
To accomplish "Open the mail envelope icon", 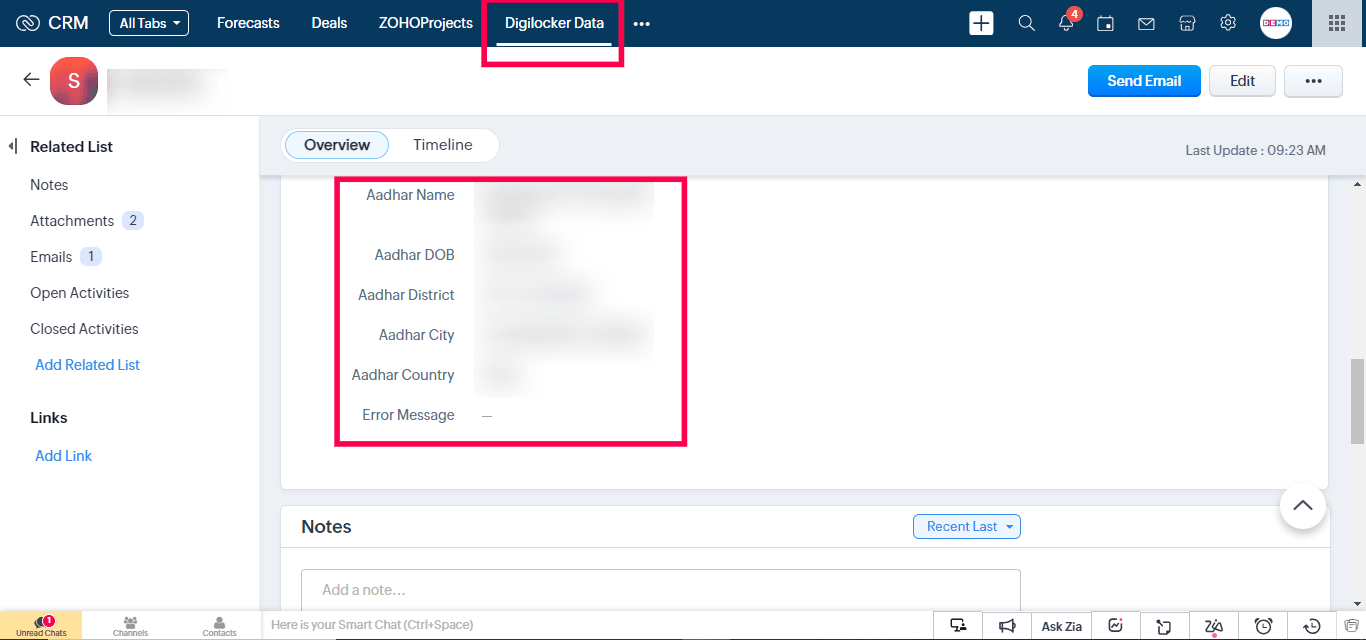I will point(1146,23).
